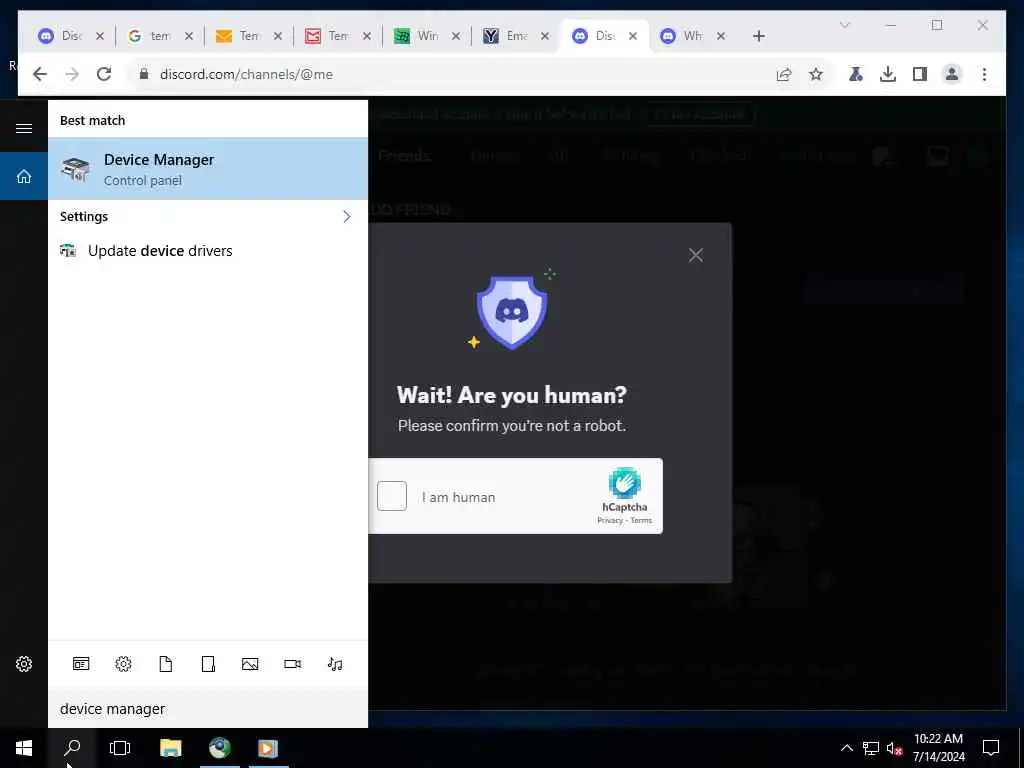The width and height of the screenshot is (1024, 768).
Task: Switch to the 'Wh' Discord tab
Action: point(690,36)
